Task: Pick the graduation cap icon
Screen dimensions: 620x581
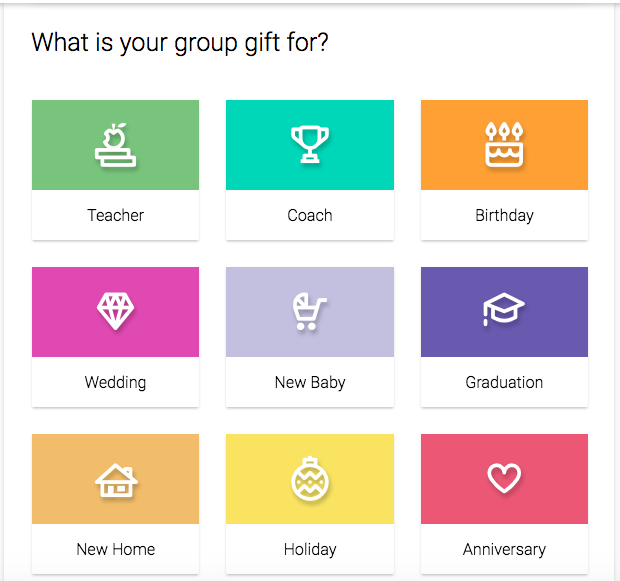Action: click(x=504, y=310)
